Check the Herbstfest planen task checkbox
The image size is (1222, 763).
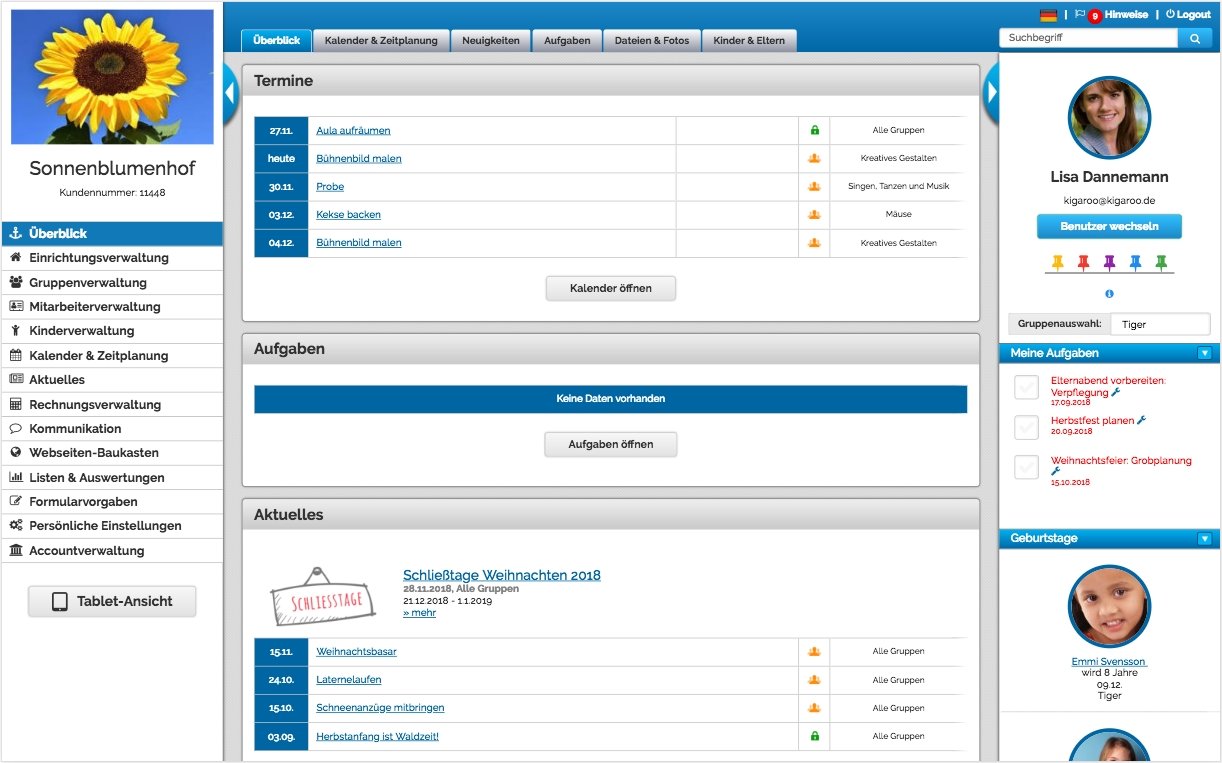tap(1027, 427)
